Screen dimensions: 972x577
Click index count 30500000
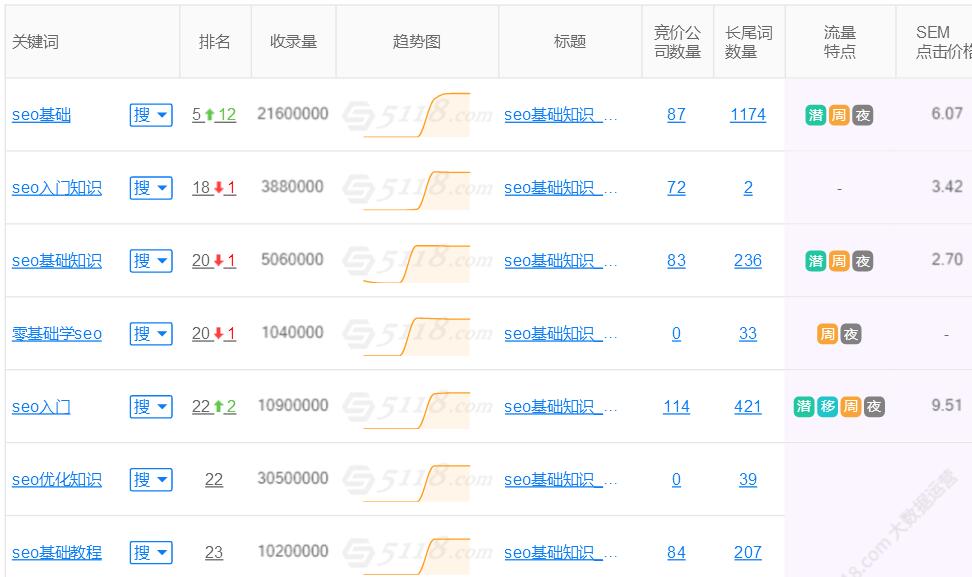[x=293, y=478]
